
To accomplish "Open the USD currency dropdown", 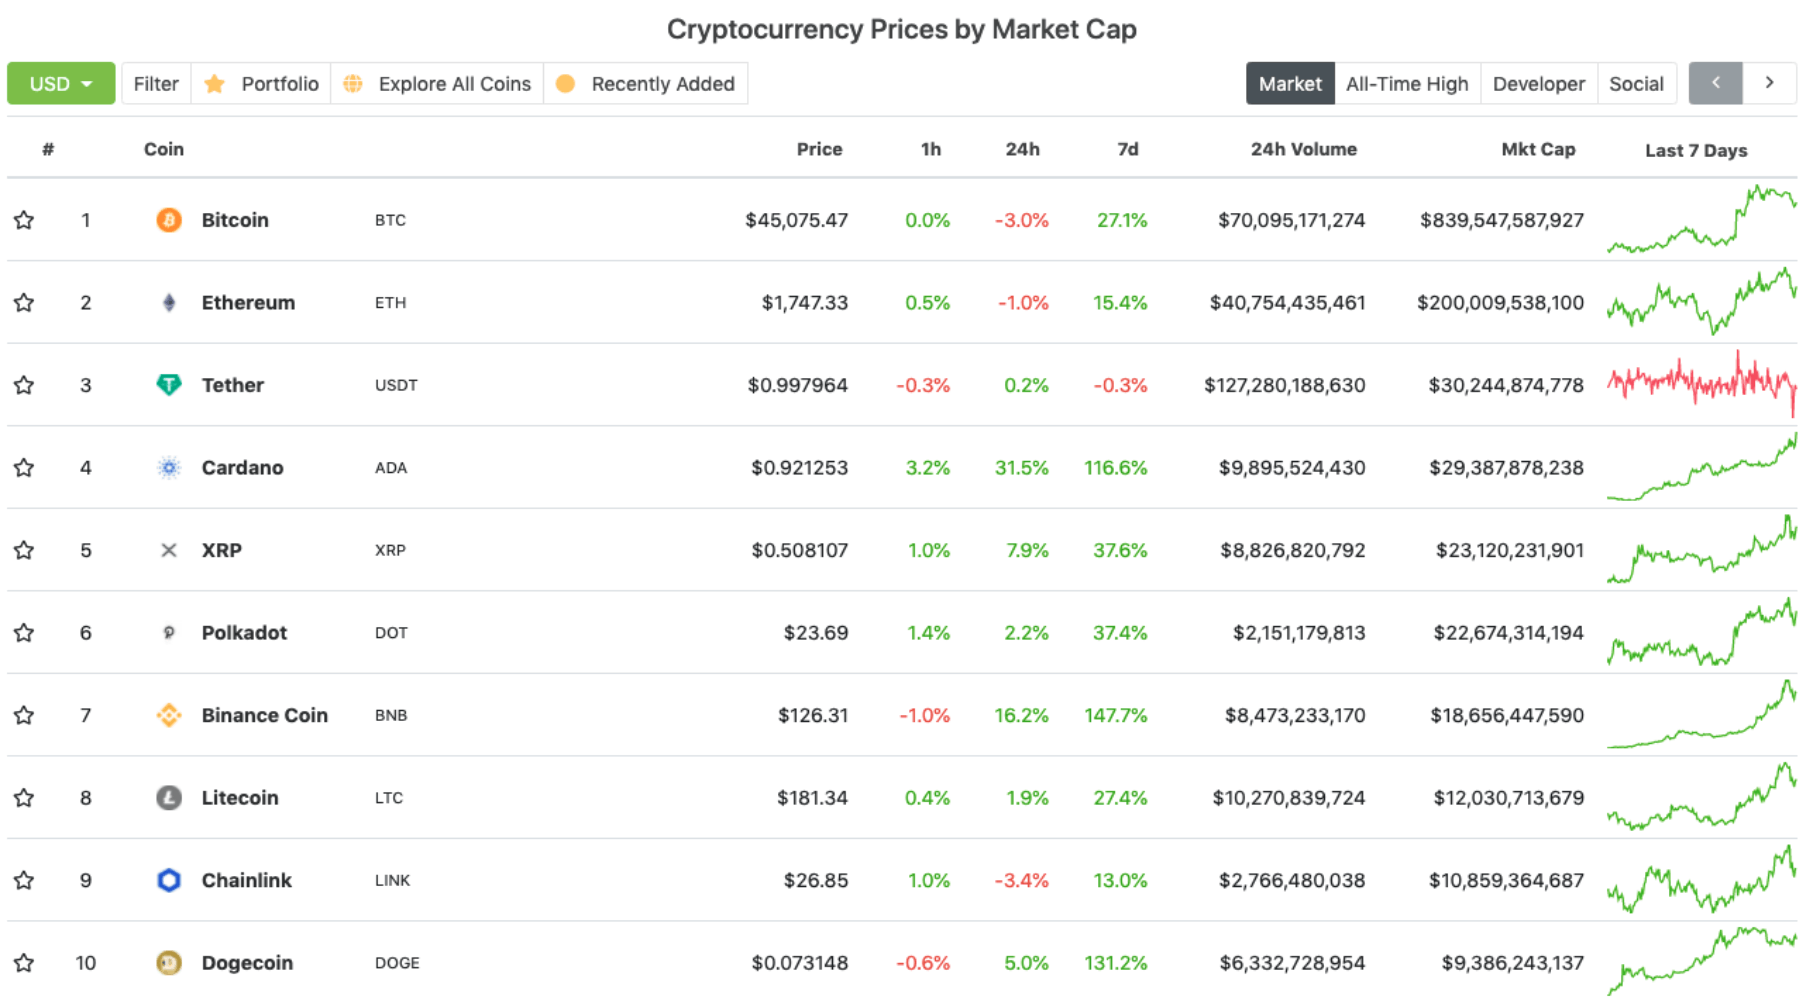I will click(61, 84).
